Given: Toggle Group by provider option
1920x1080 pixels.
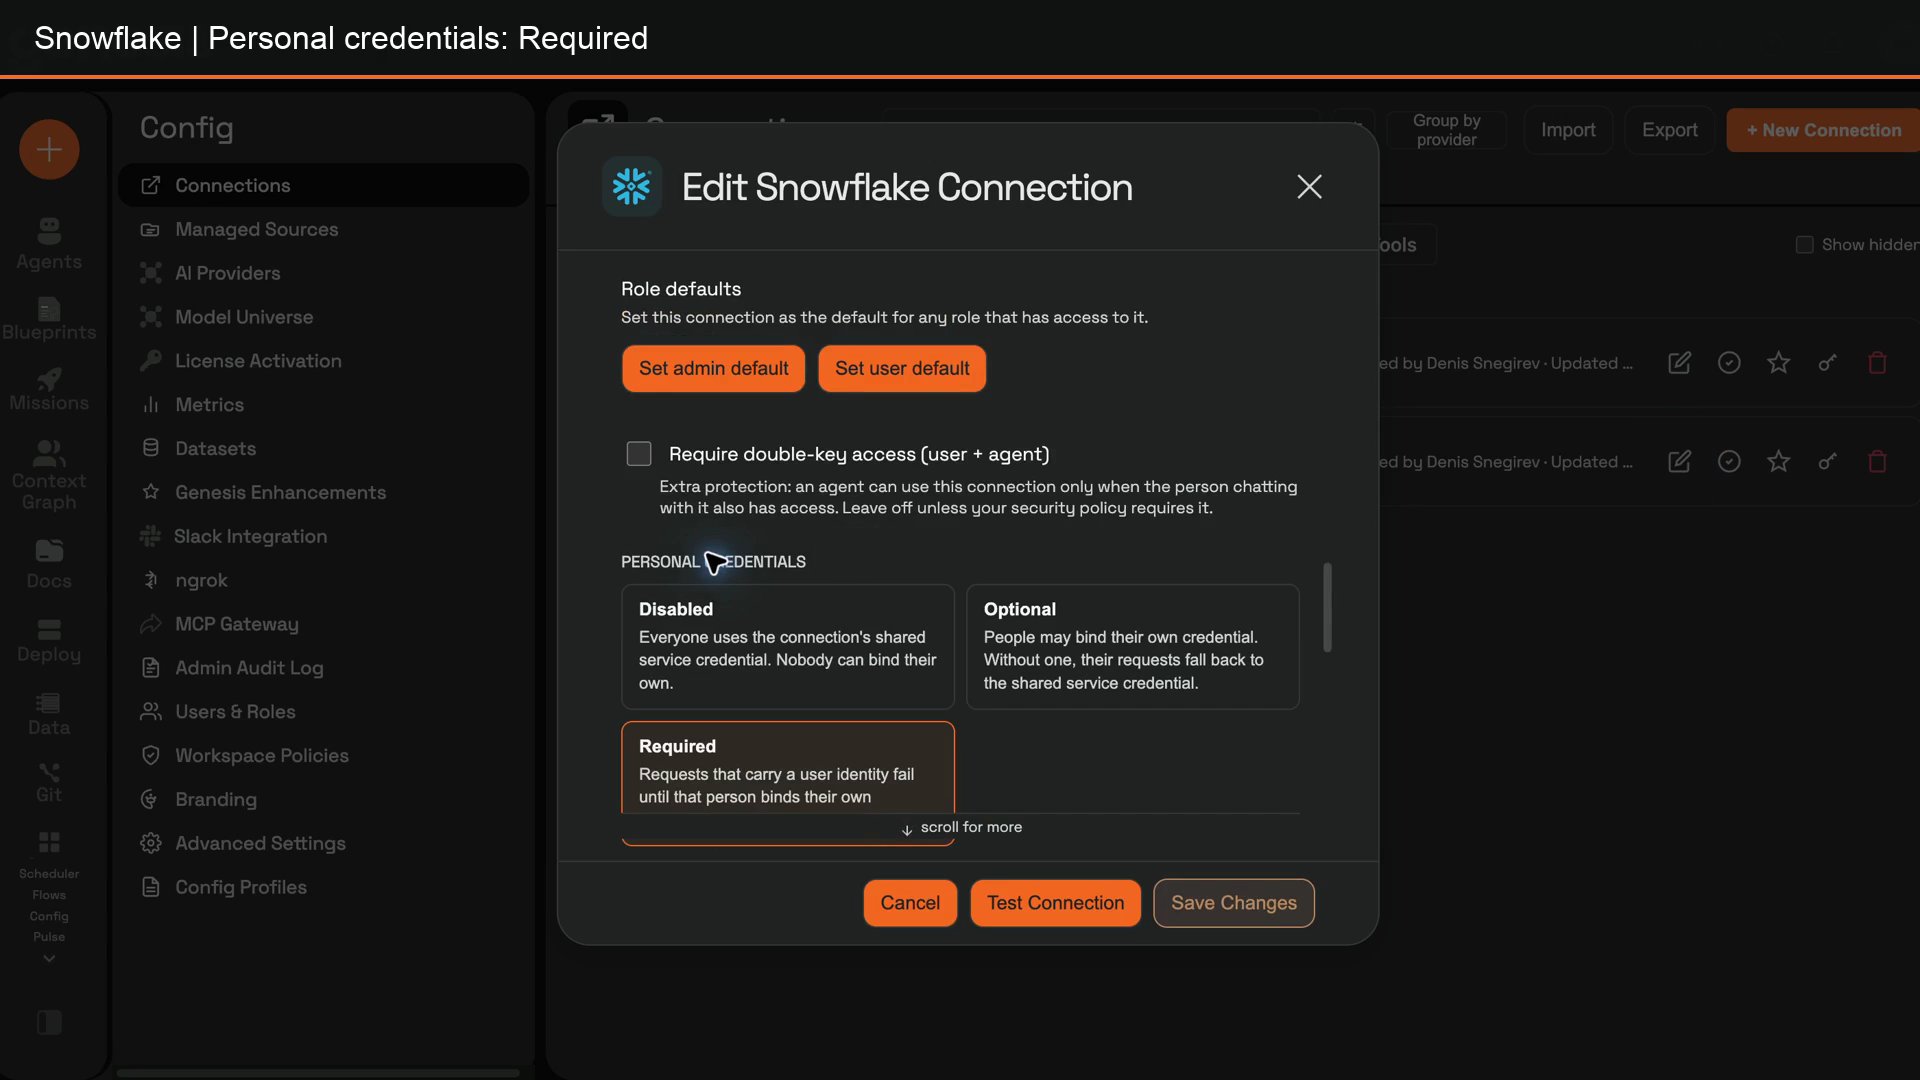Looking at the screenshot, I should pyautogui.click(x=1446, y=130).
